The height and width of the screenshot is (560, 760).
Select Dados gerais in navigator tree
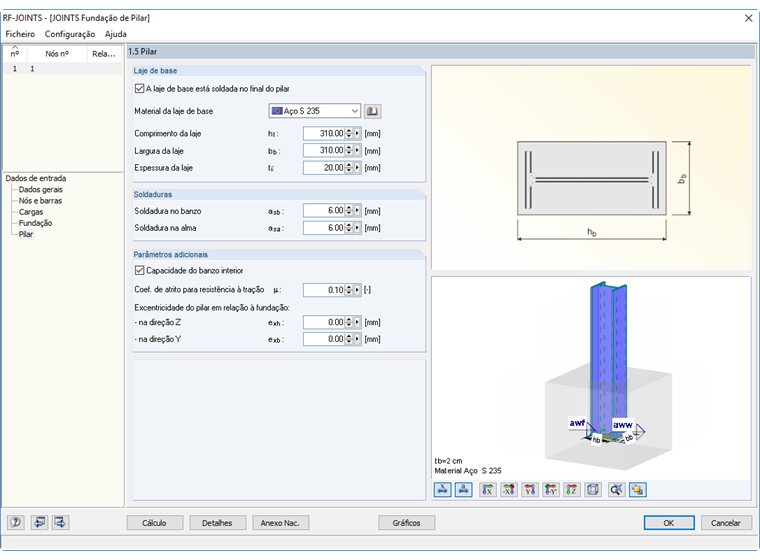tap(41, 190)
